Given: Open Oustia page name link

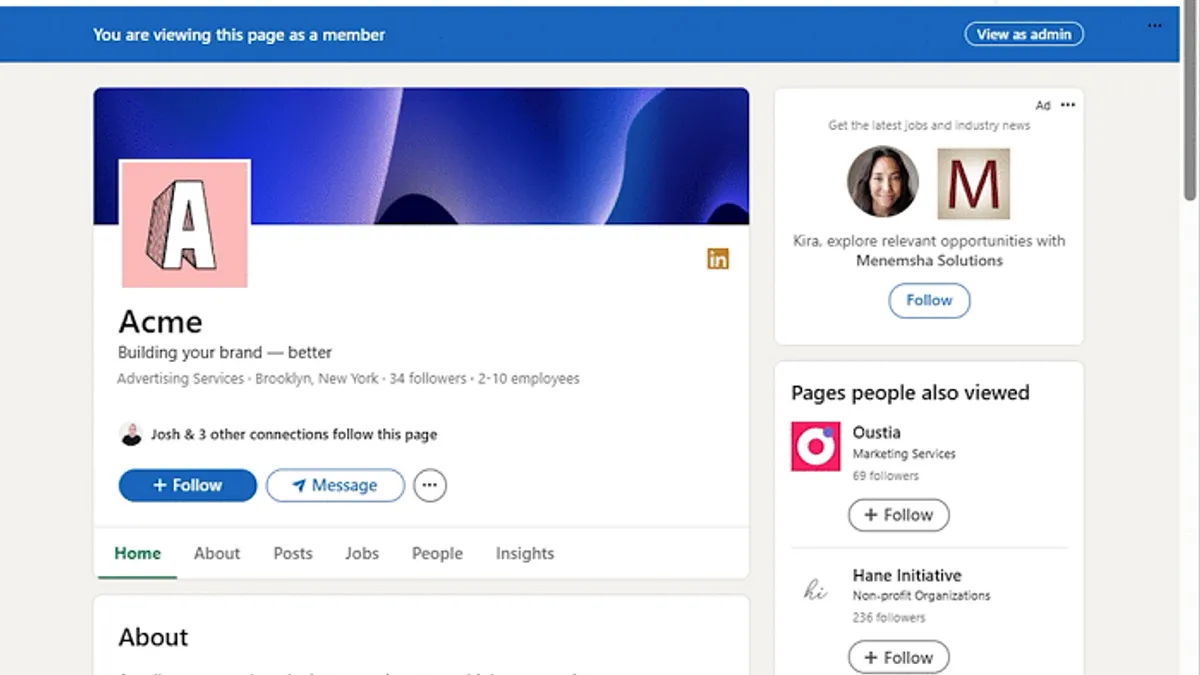Looking at the screenshot, I should click(877, 432).
